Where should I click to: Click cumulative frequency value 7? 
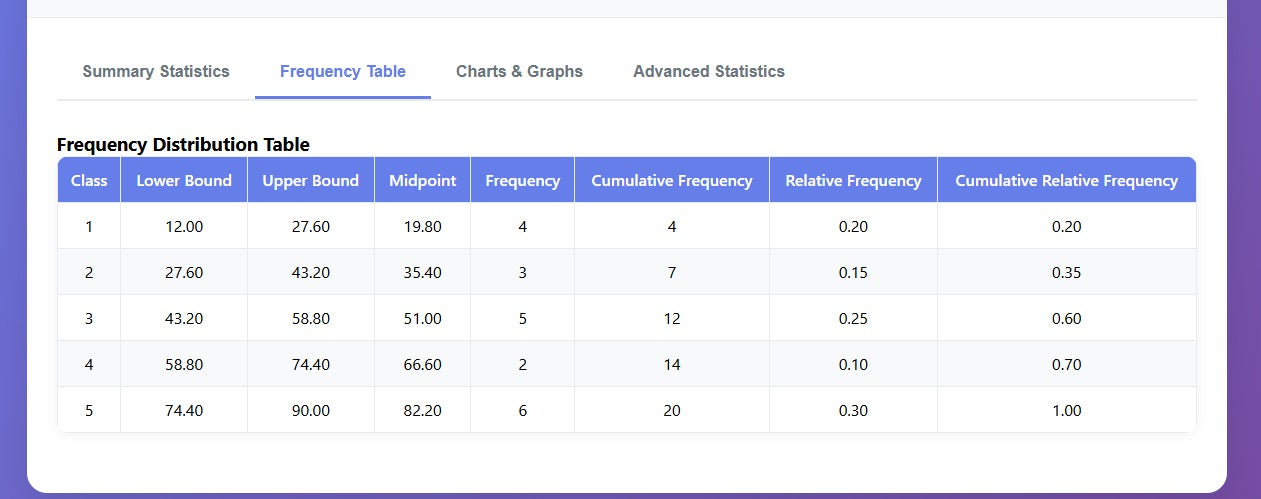pos(672,273)
